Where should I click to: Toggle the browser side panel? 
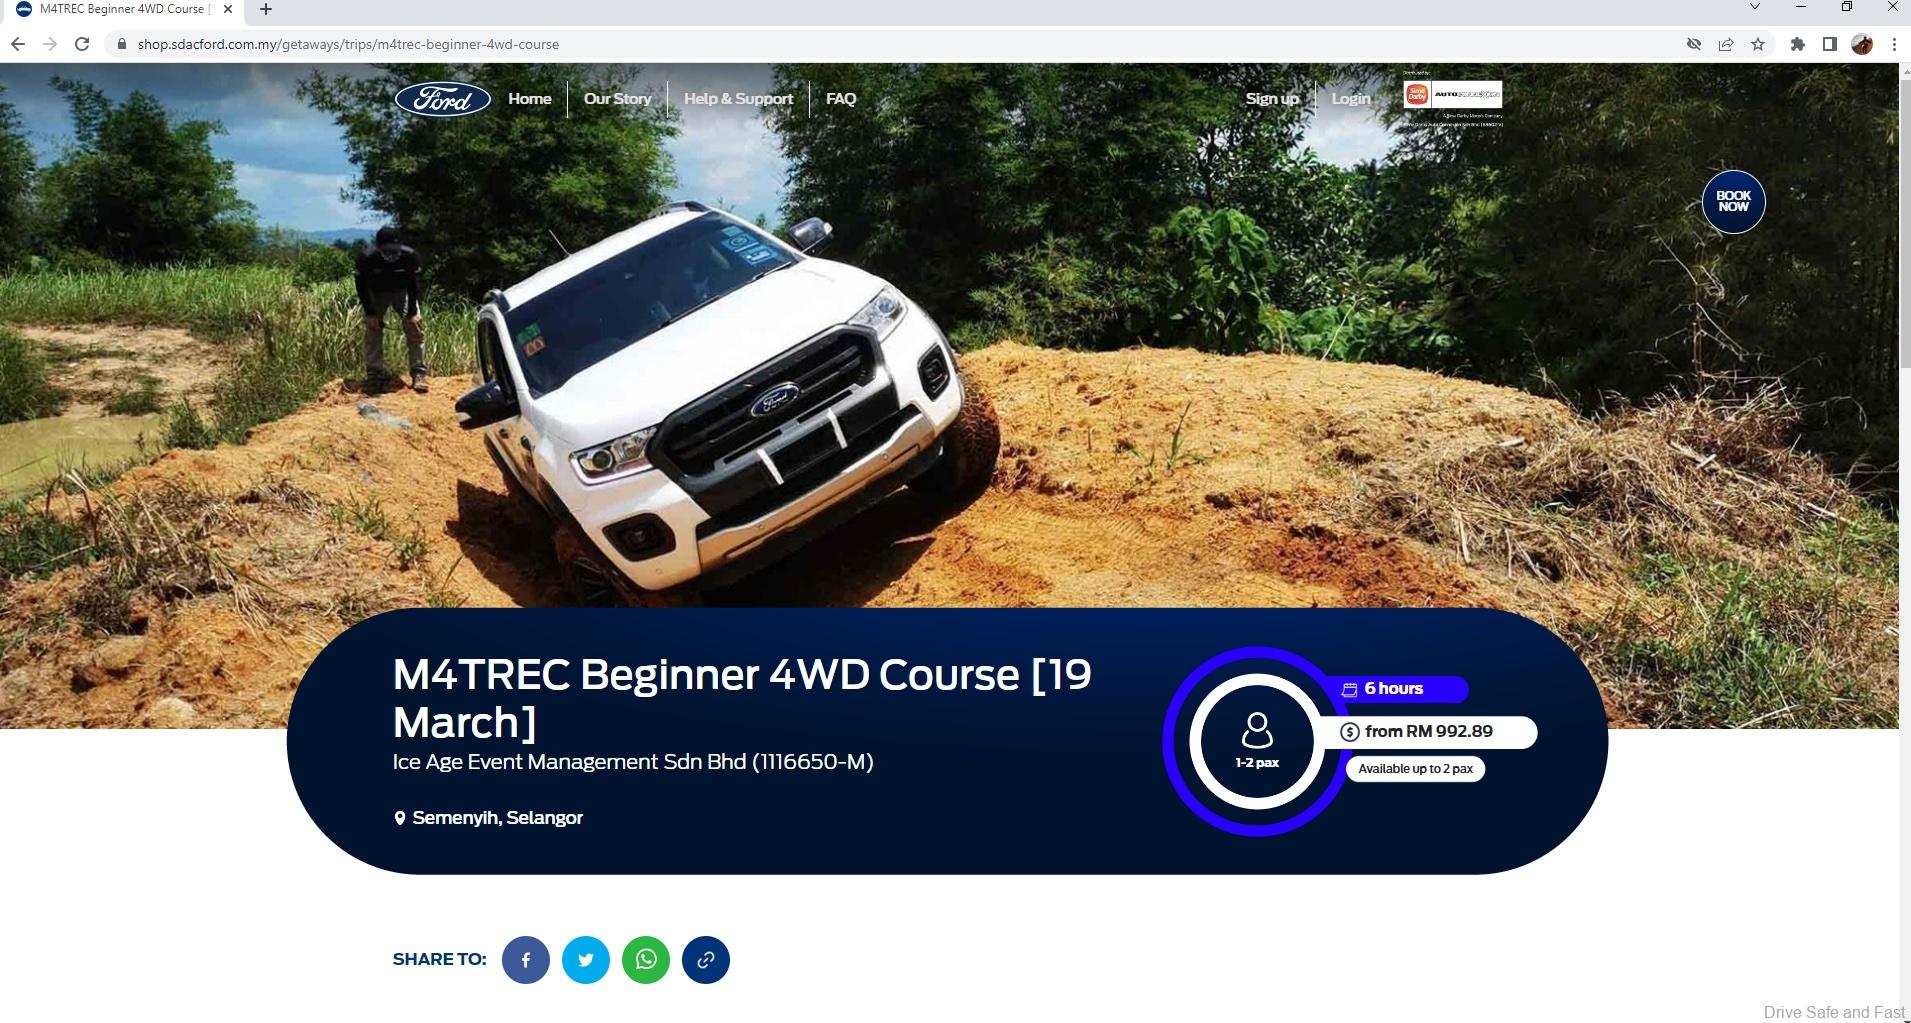pos(1829,44)
